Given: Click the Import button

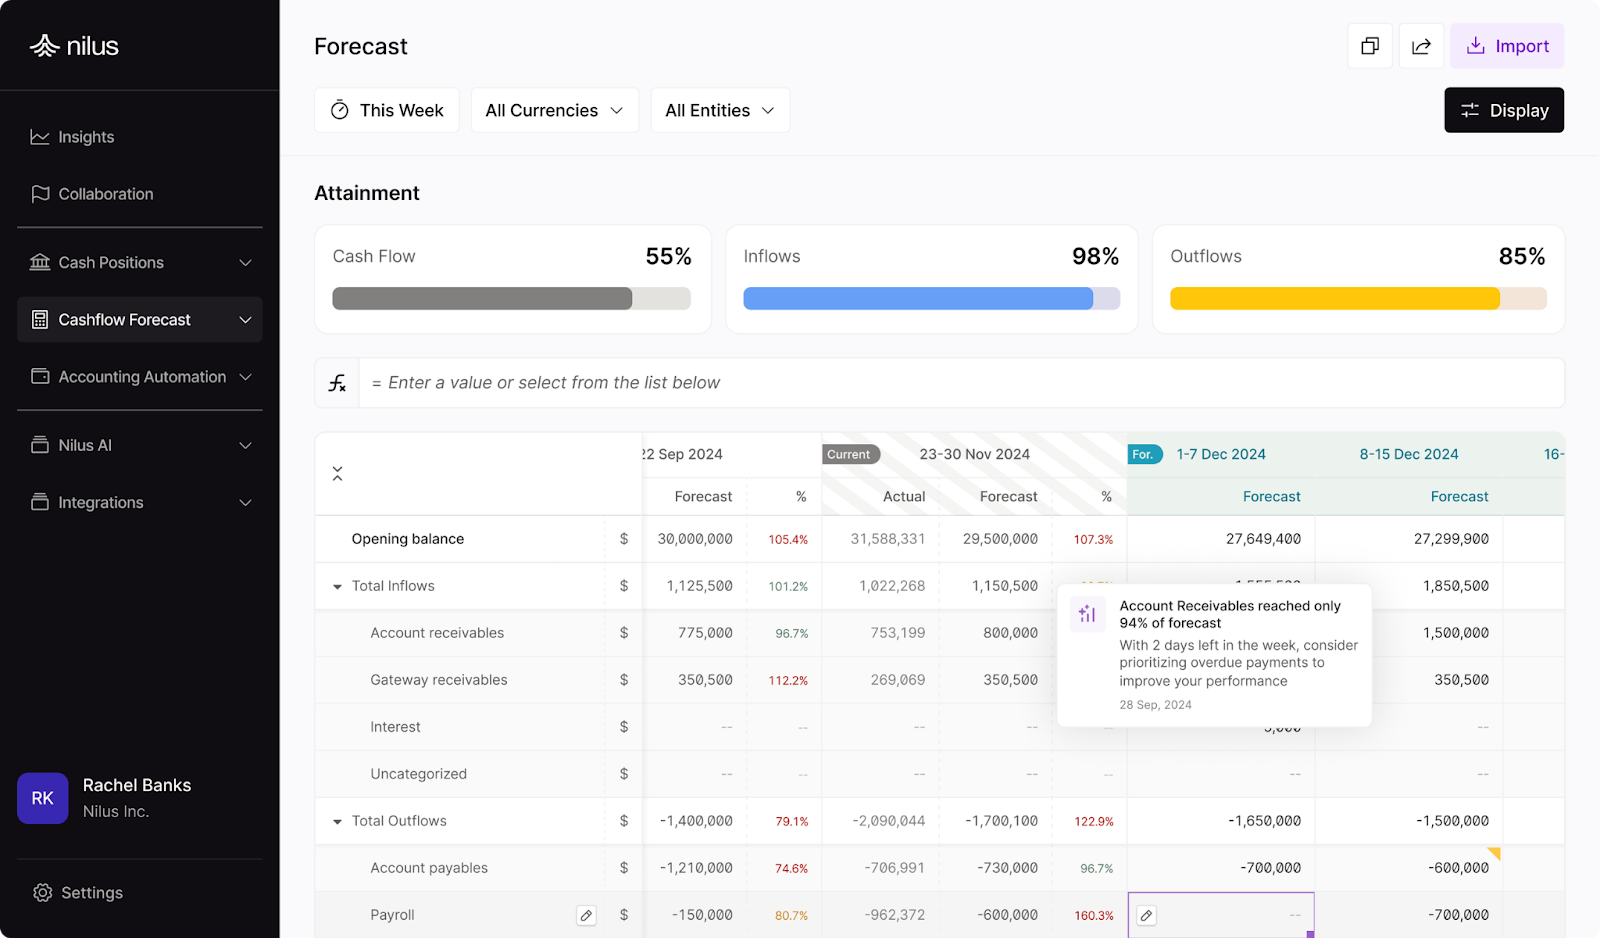Looking at the screenshot, I should click(x=1507, y=46).
